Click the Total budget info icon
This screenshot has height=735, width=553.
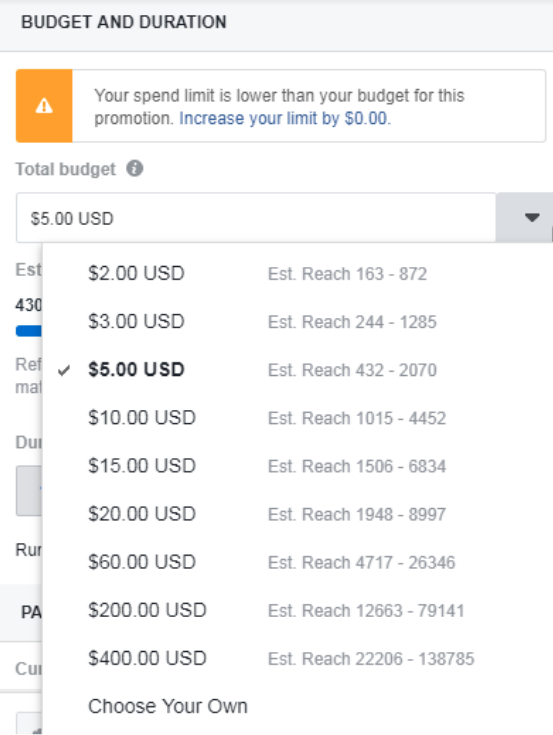point(135,168)
